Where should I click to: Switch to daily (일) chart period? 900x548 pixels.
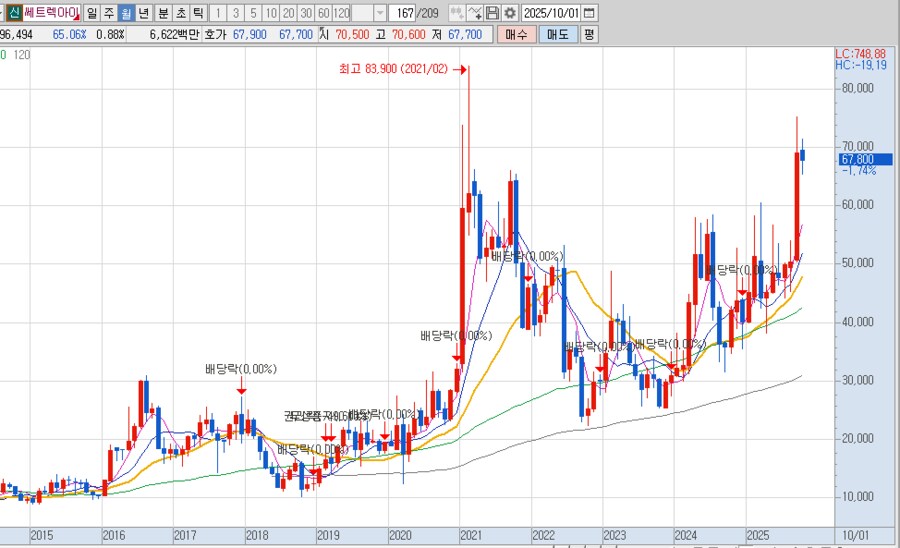(x=92, y=13)
